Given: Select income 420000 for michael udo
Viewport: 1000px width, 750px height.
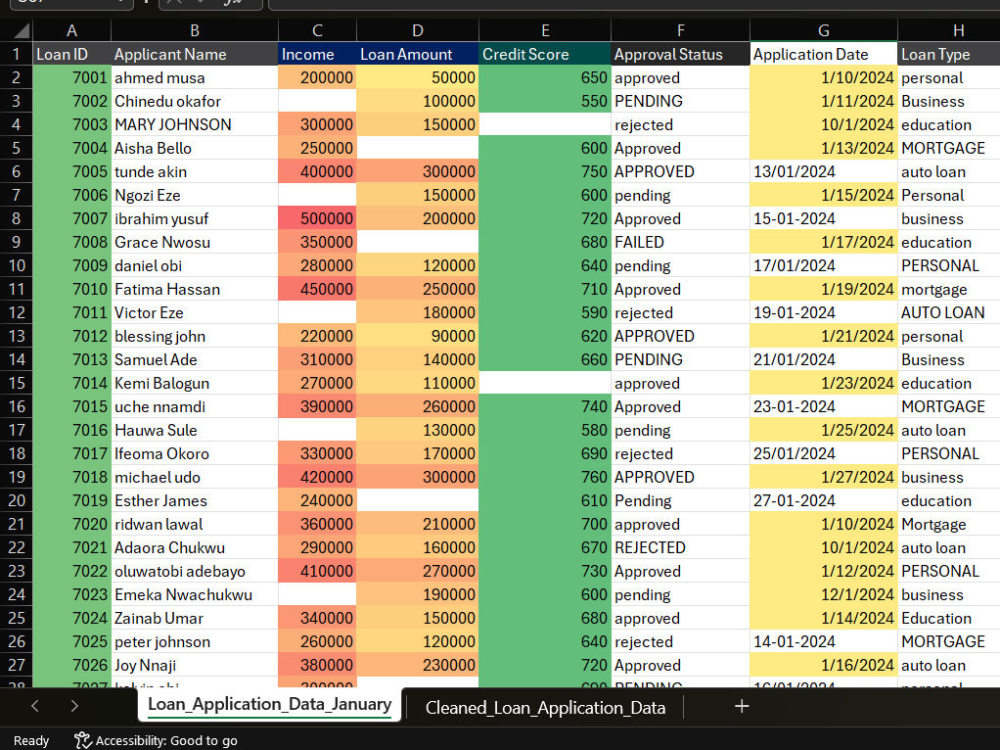Looking at the screenshot, I should 317,477.
